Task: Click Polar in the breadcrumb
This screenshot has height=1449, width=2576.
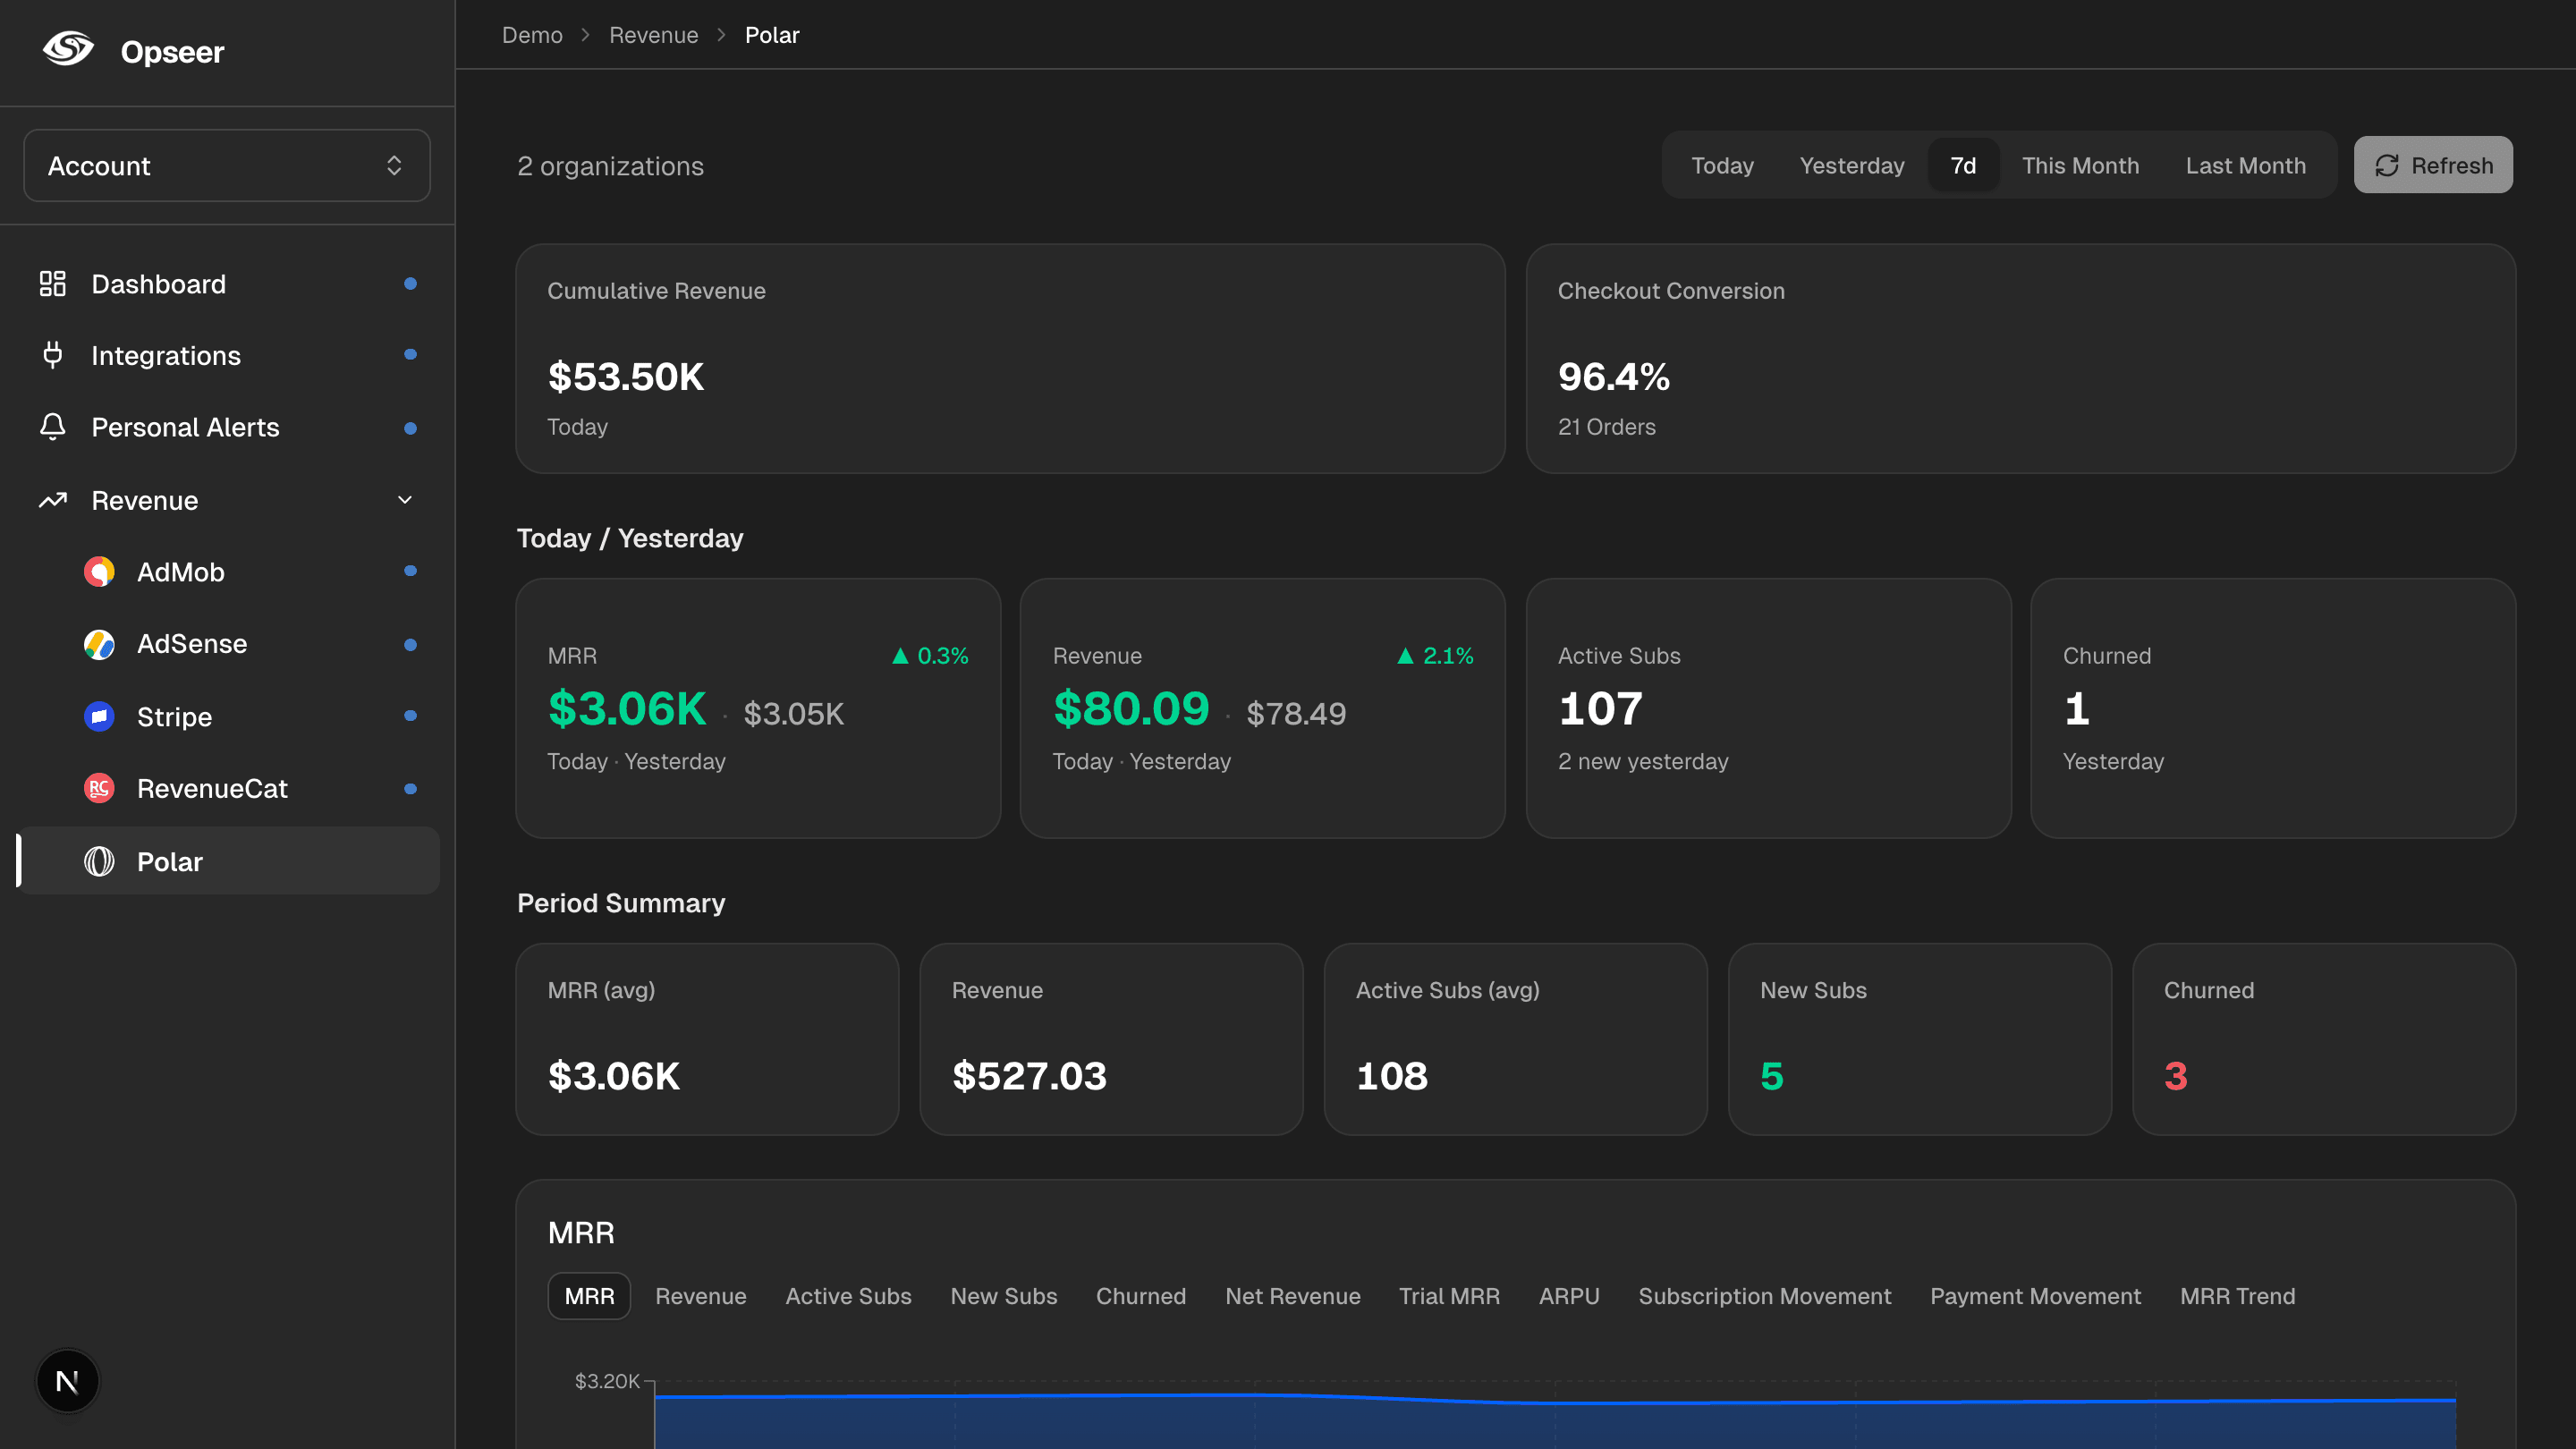Action: pos(772,35)
